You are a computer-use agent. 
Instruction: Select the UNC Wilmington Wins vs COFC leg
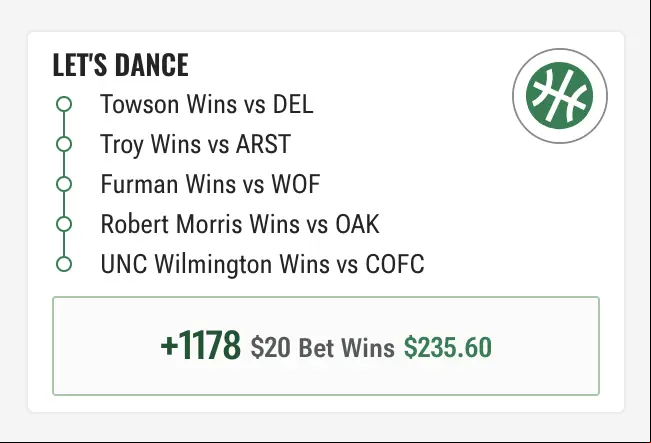(262, 264)
